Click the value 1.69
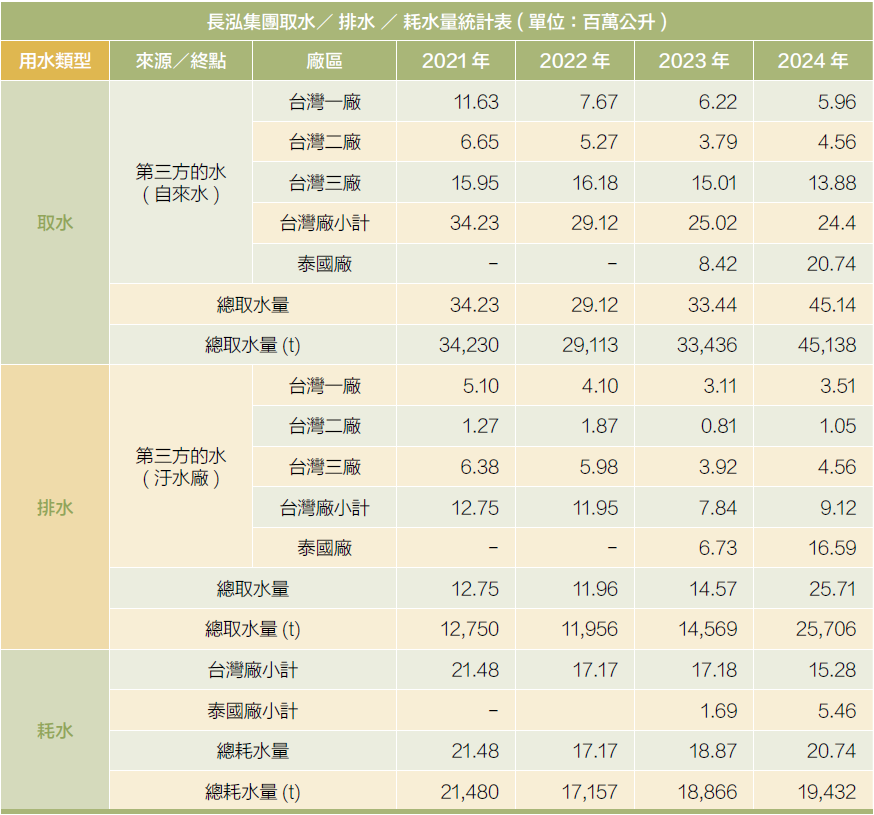Viewport: 874px width, 815px height. [x=719, y=711]
